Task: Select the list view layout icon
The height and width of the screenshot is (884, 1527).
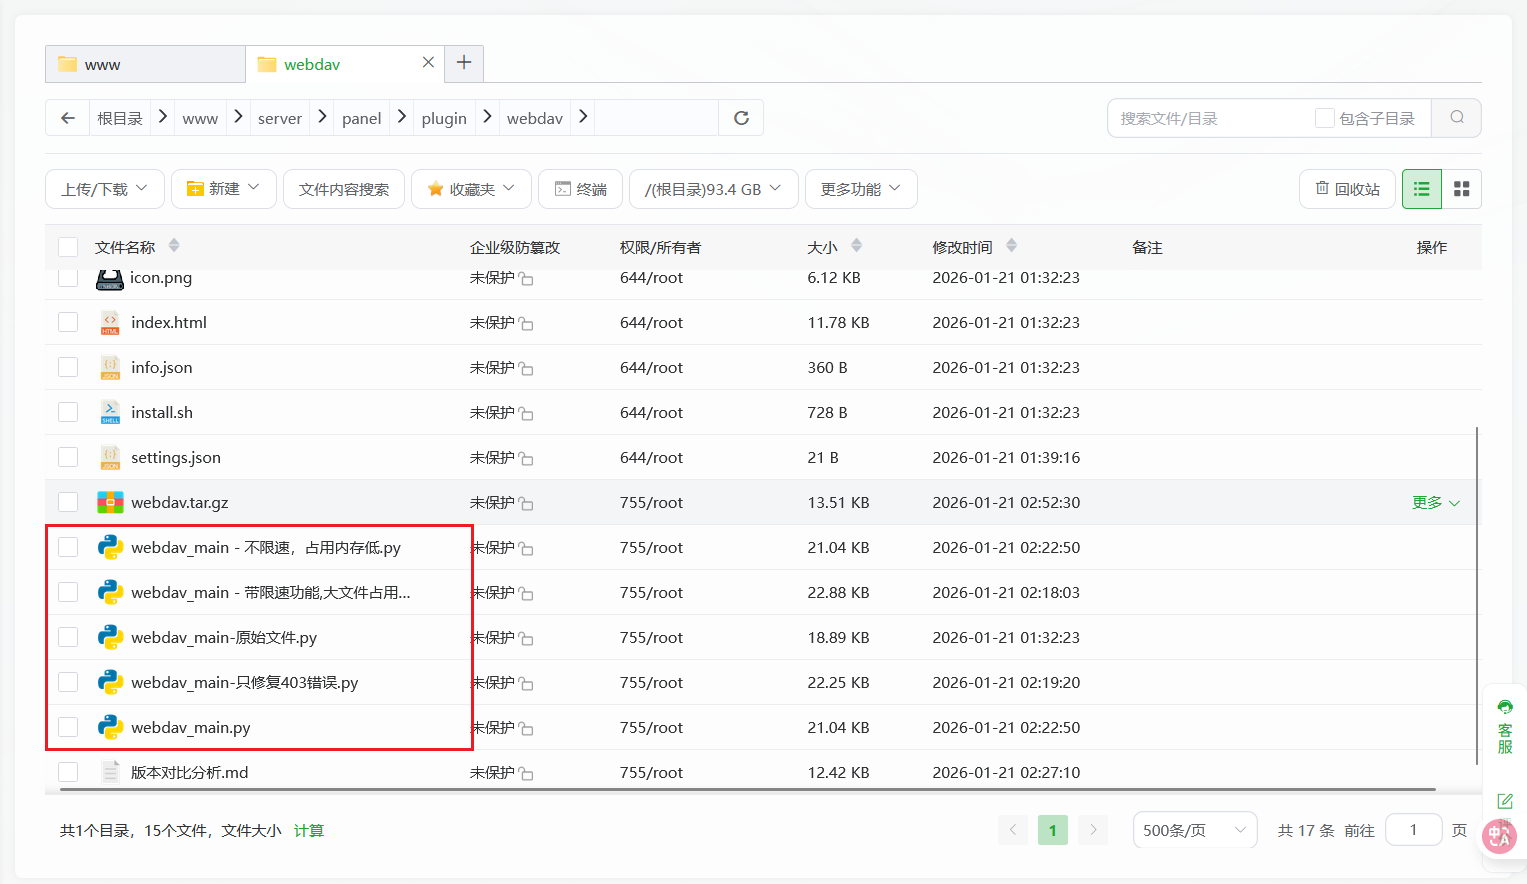Action: point(1421,189)
